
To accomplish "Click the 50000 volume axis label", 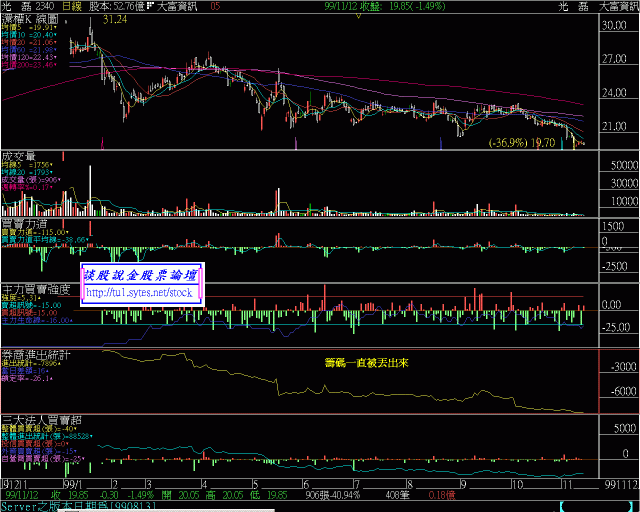I will (x=624, y=165).
